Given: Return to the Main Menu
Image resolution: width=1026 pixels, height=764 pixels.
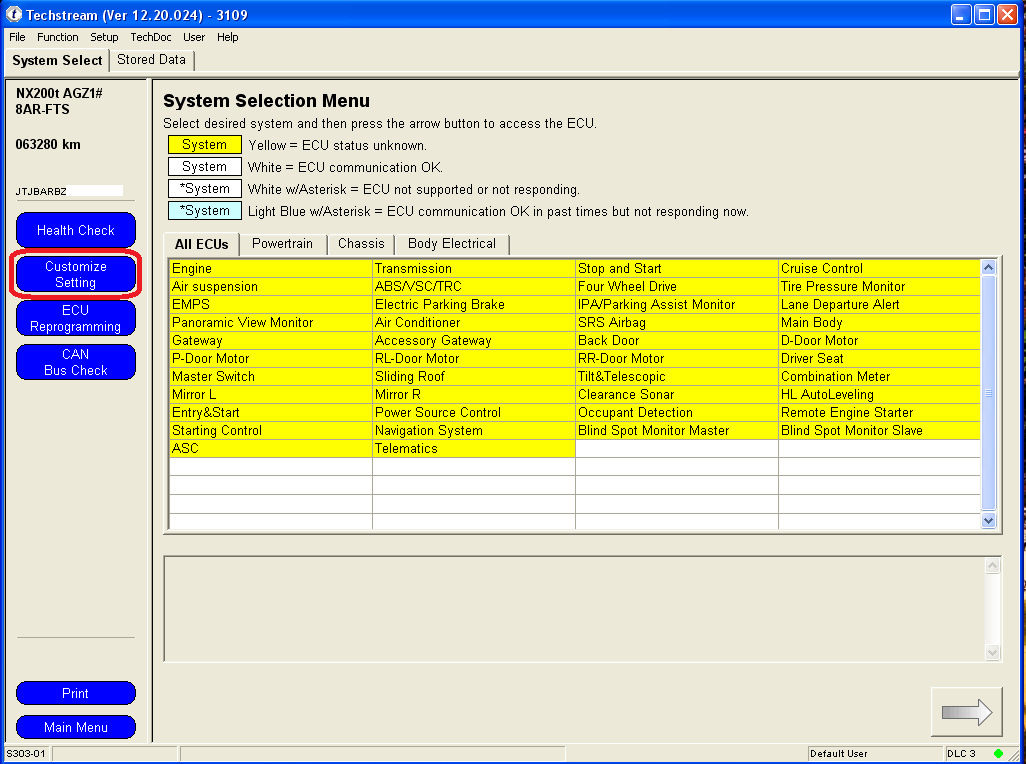Looking at the screenshot, I should pos(76,727).
